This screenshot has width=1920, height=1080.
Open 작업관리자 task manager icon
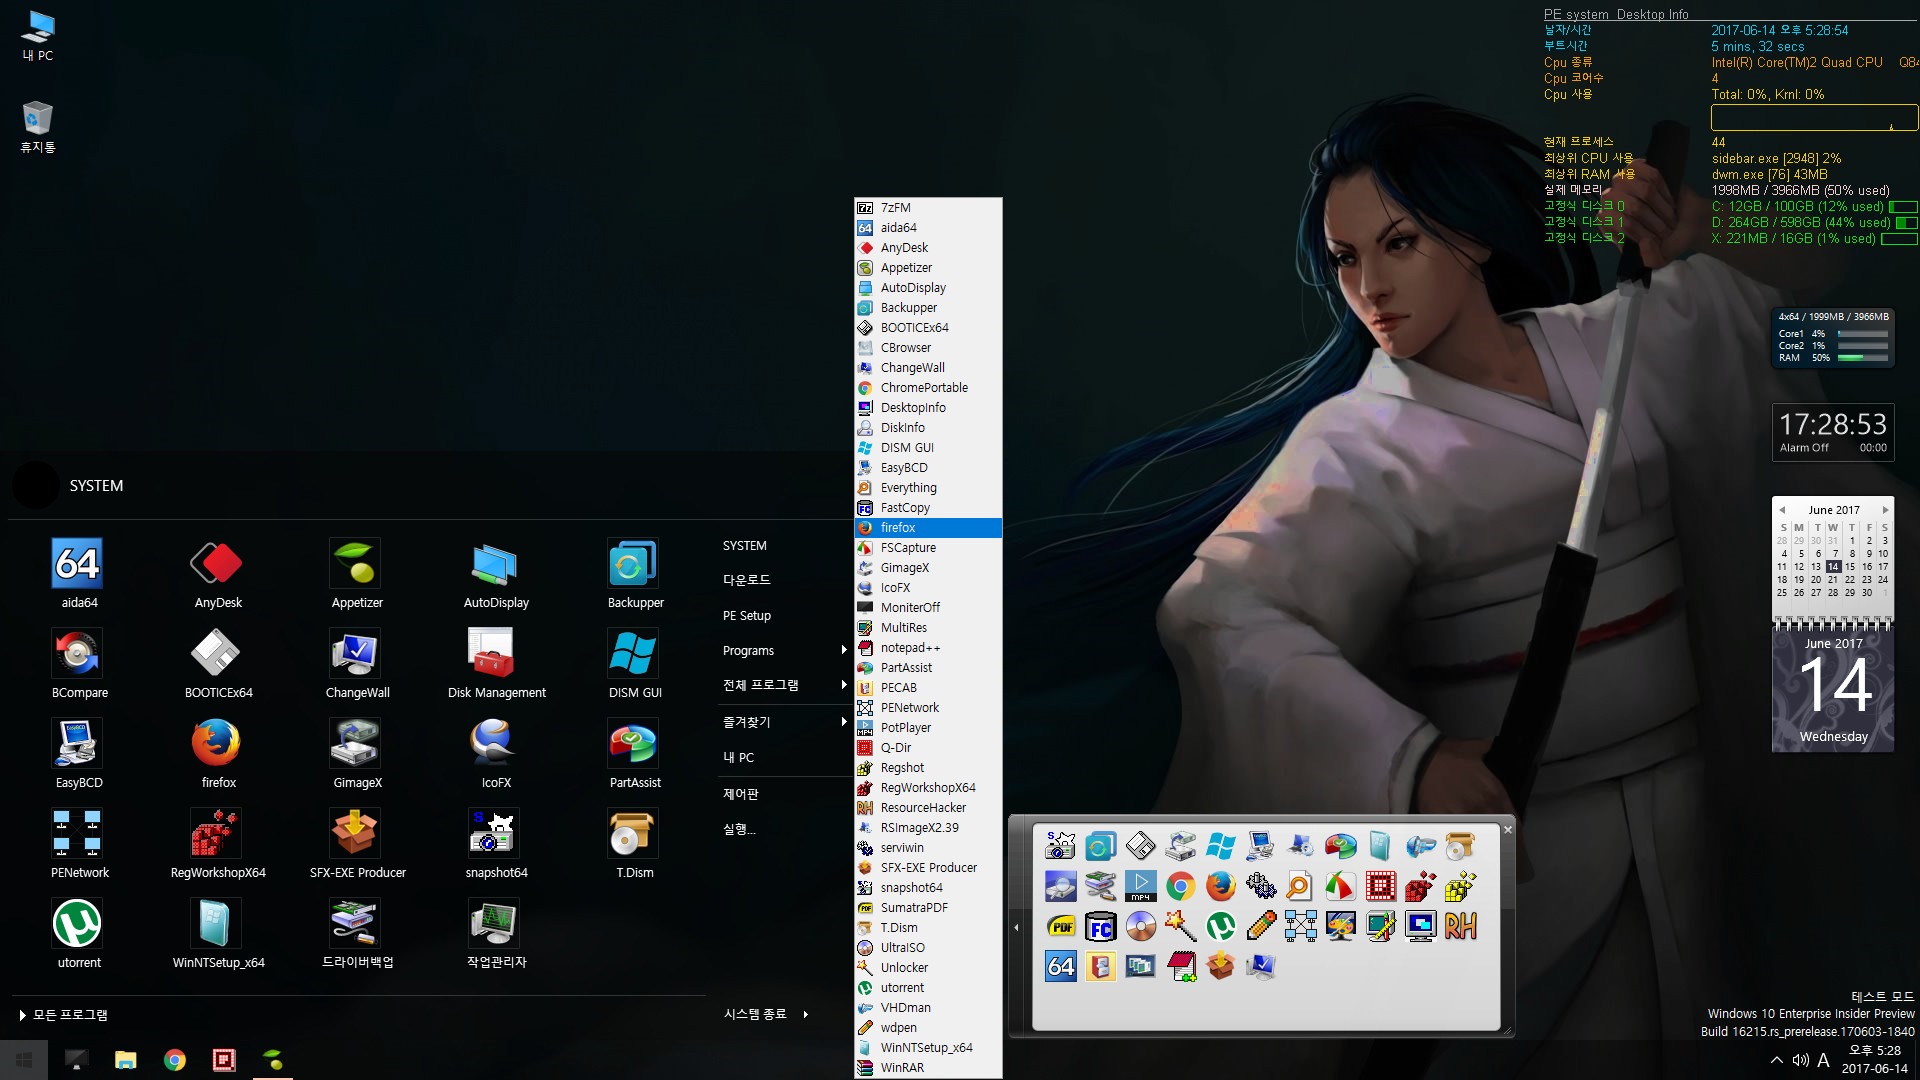495,934
